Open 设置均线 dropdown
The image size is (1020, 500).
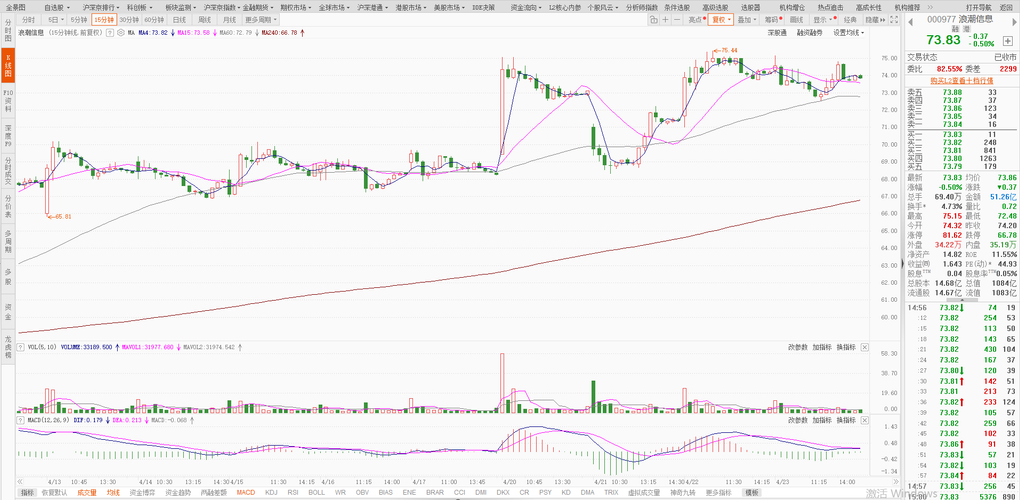tap(848, 32)
